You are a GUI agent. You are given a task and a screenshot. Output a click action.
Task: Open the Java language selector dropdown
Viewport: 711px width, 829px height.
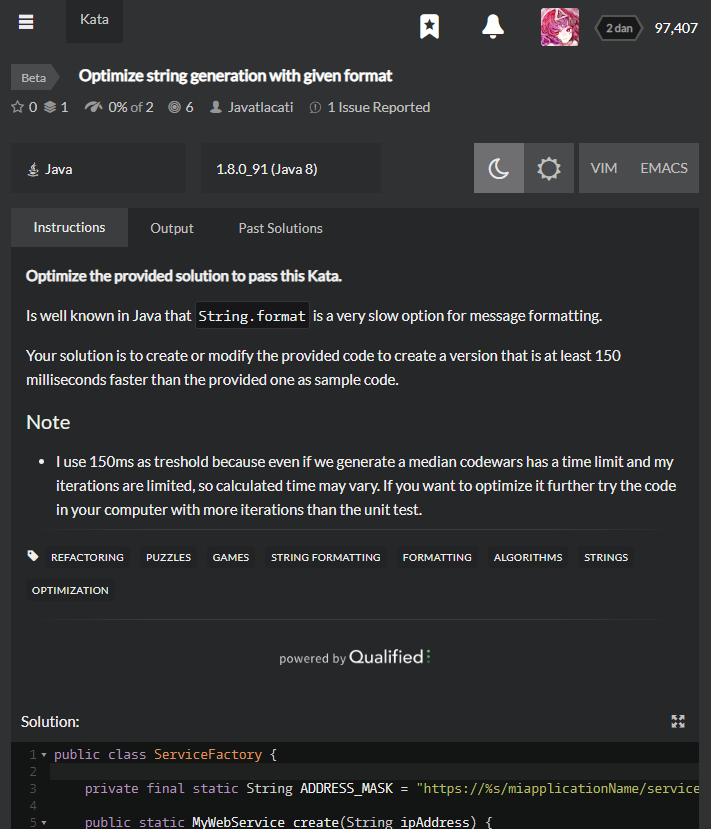[97, 167]
